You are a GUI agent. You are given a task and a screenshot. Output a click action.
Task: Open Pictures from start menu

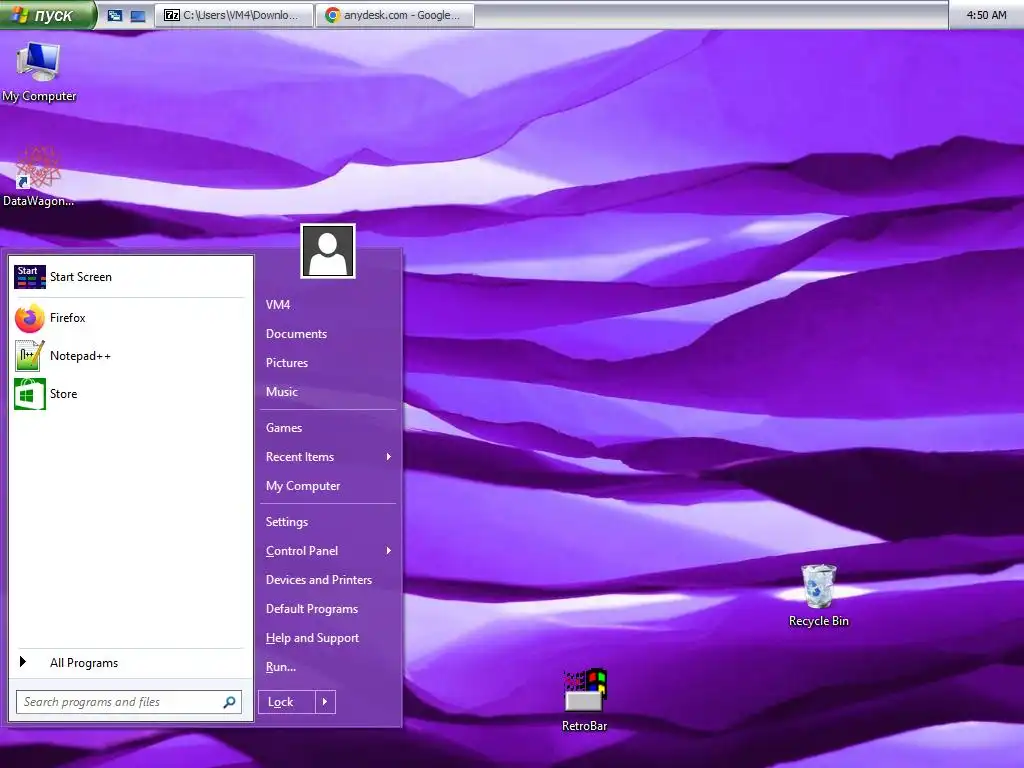point(328,362)
